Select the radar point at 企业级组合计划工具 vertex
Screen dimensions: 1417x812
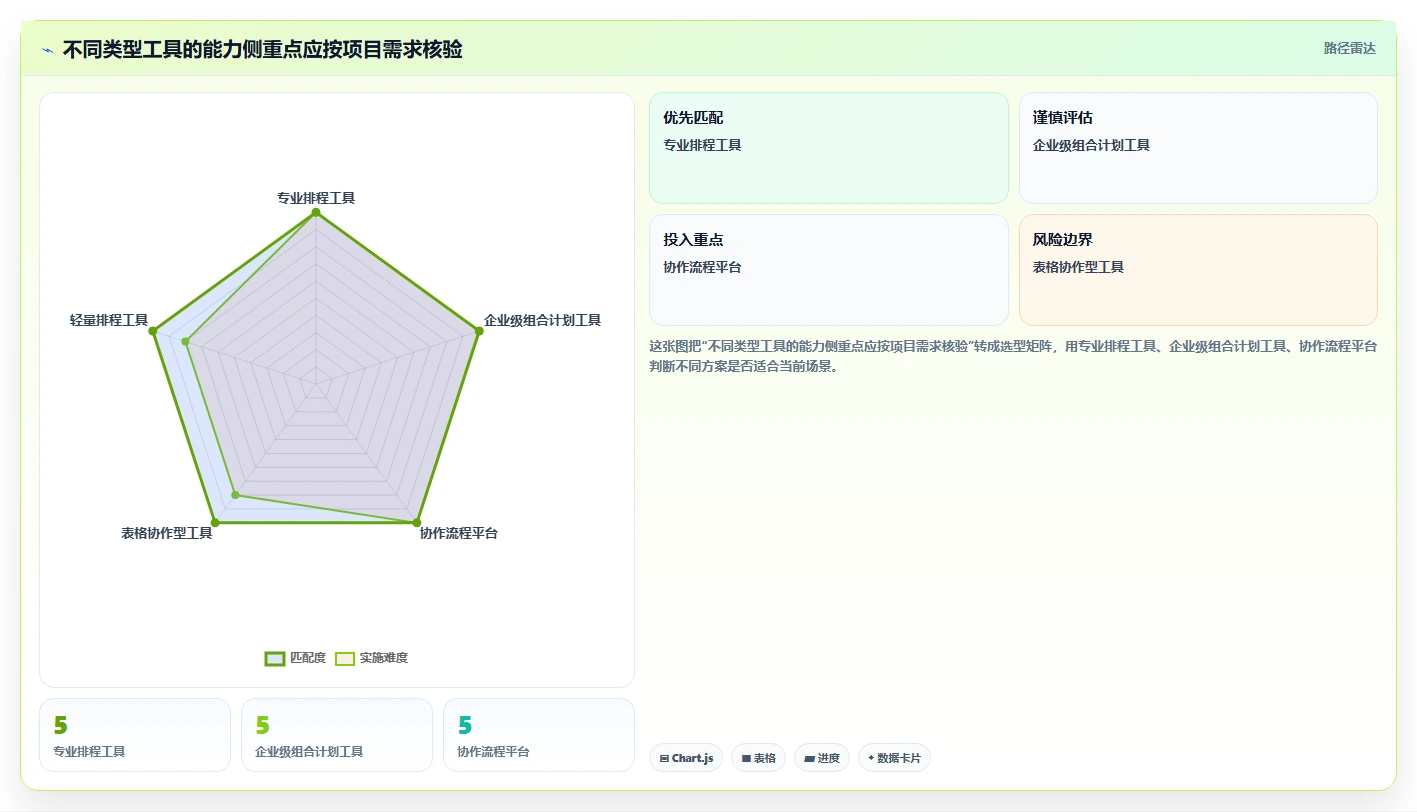click(478, 331)
